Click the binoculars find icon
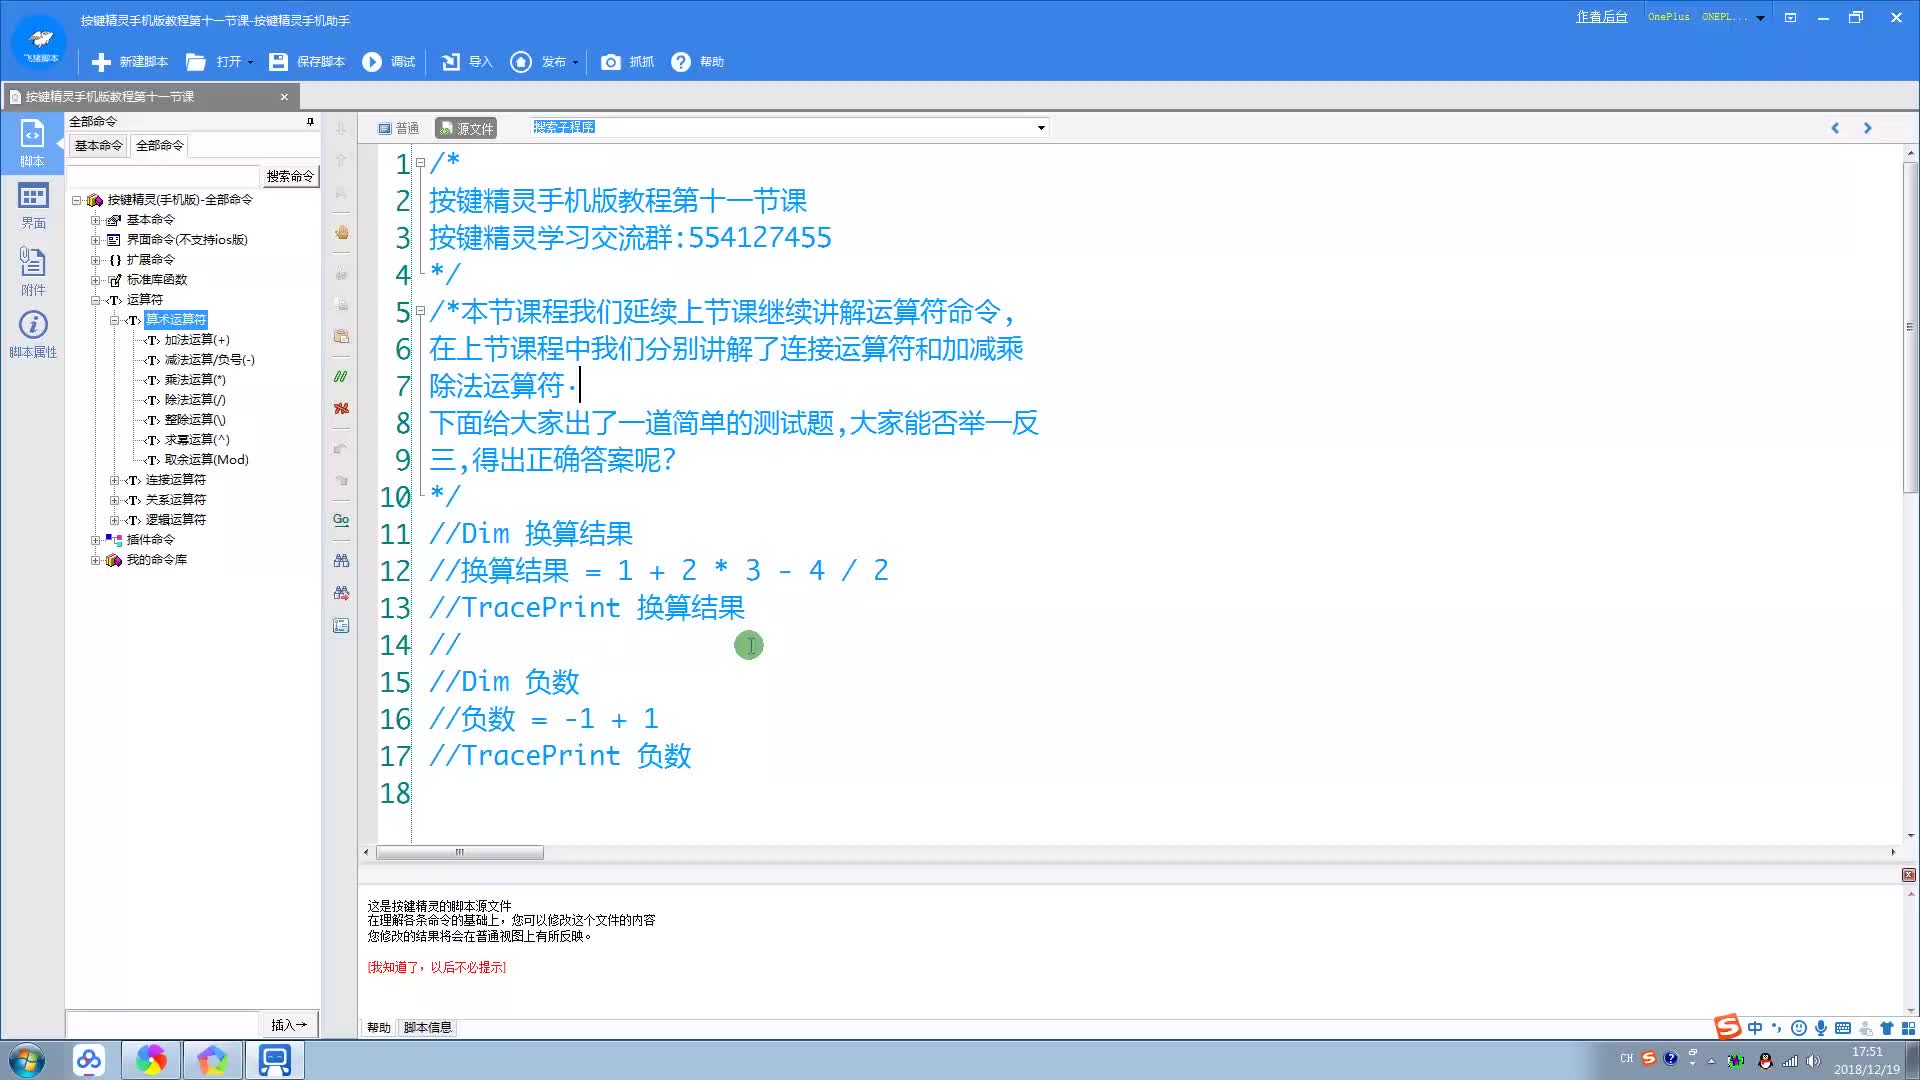The image size is (1920, 1080). [341, 561]
